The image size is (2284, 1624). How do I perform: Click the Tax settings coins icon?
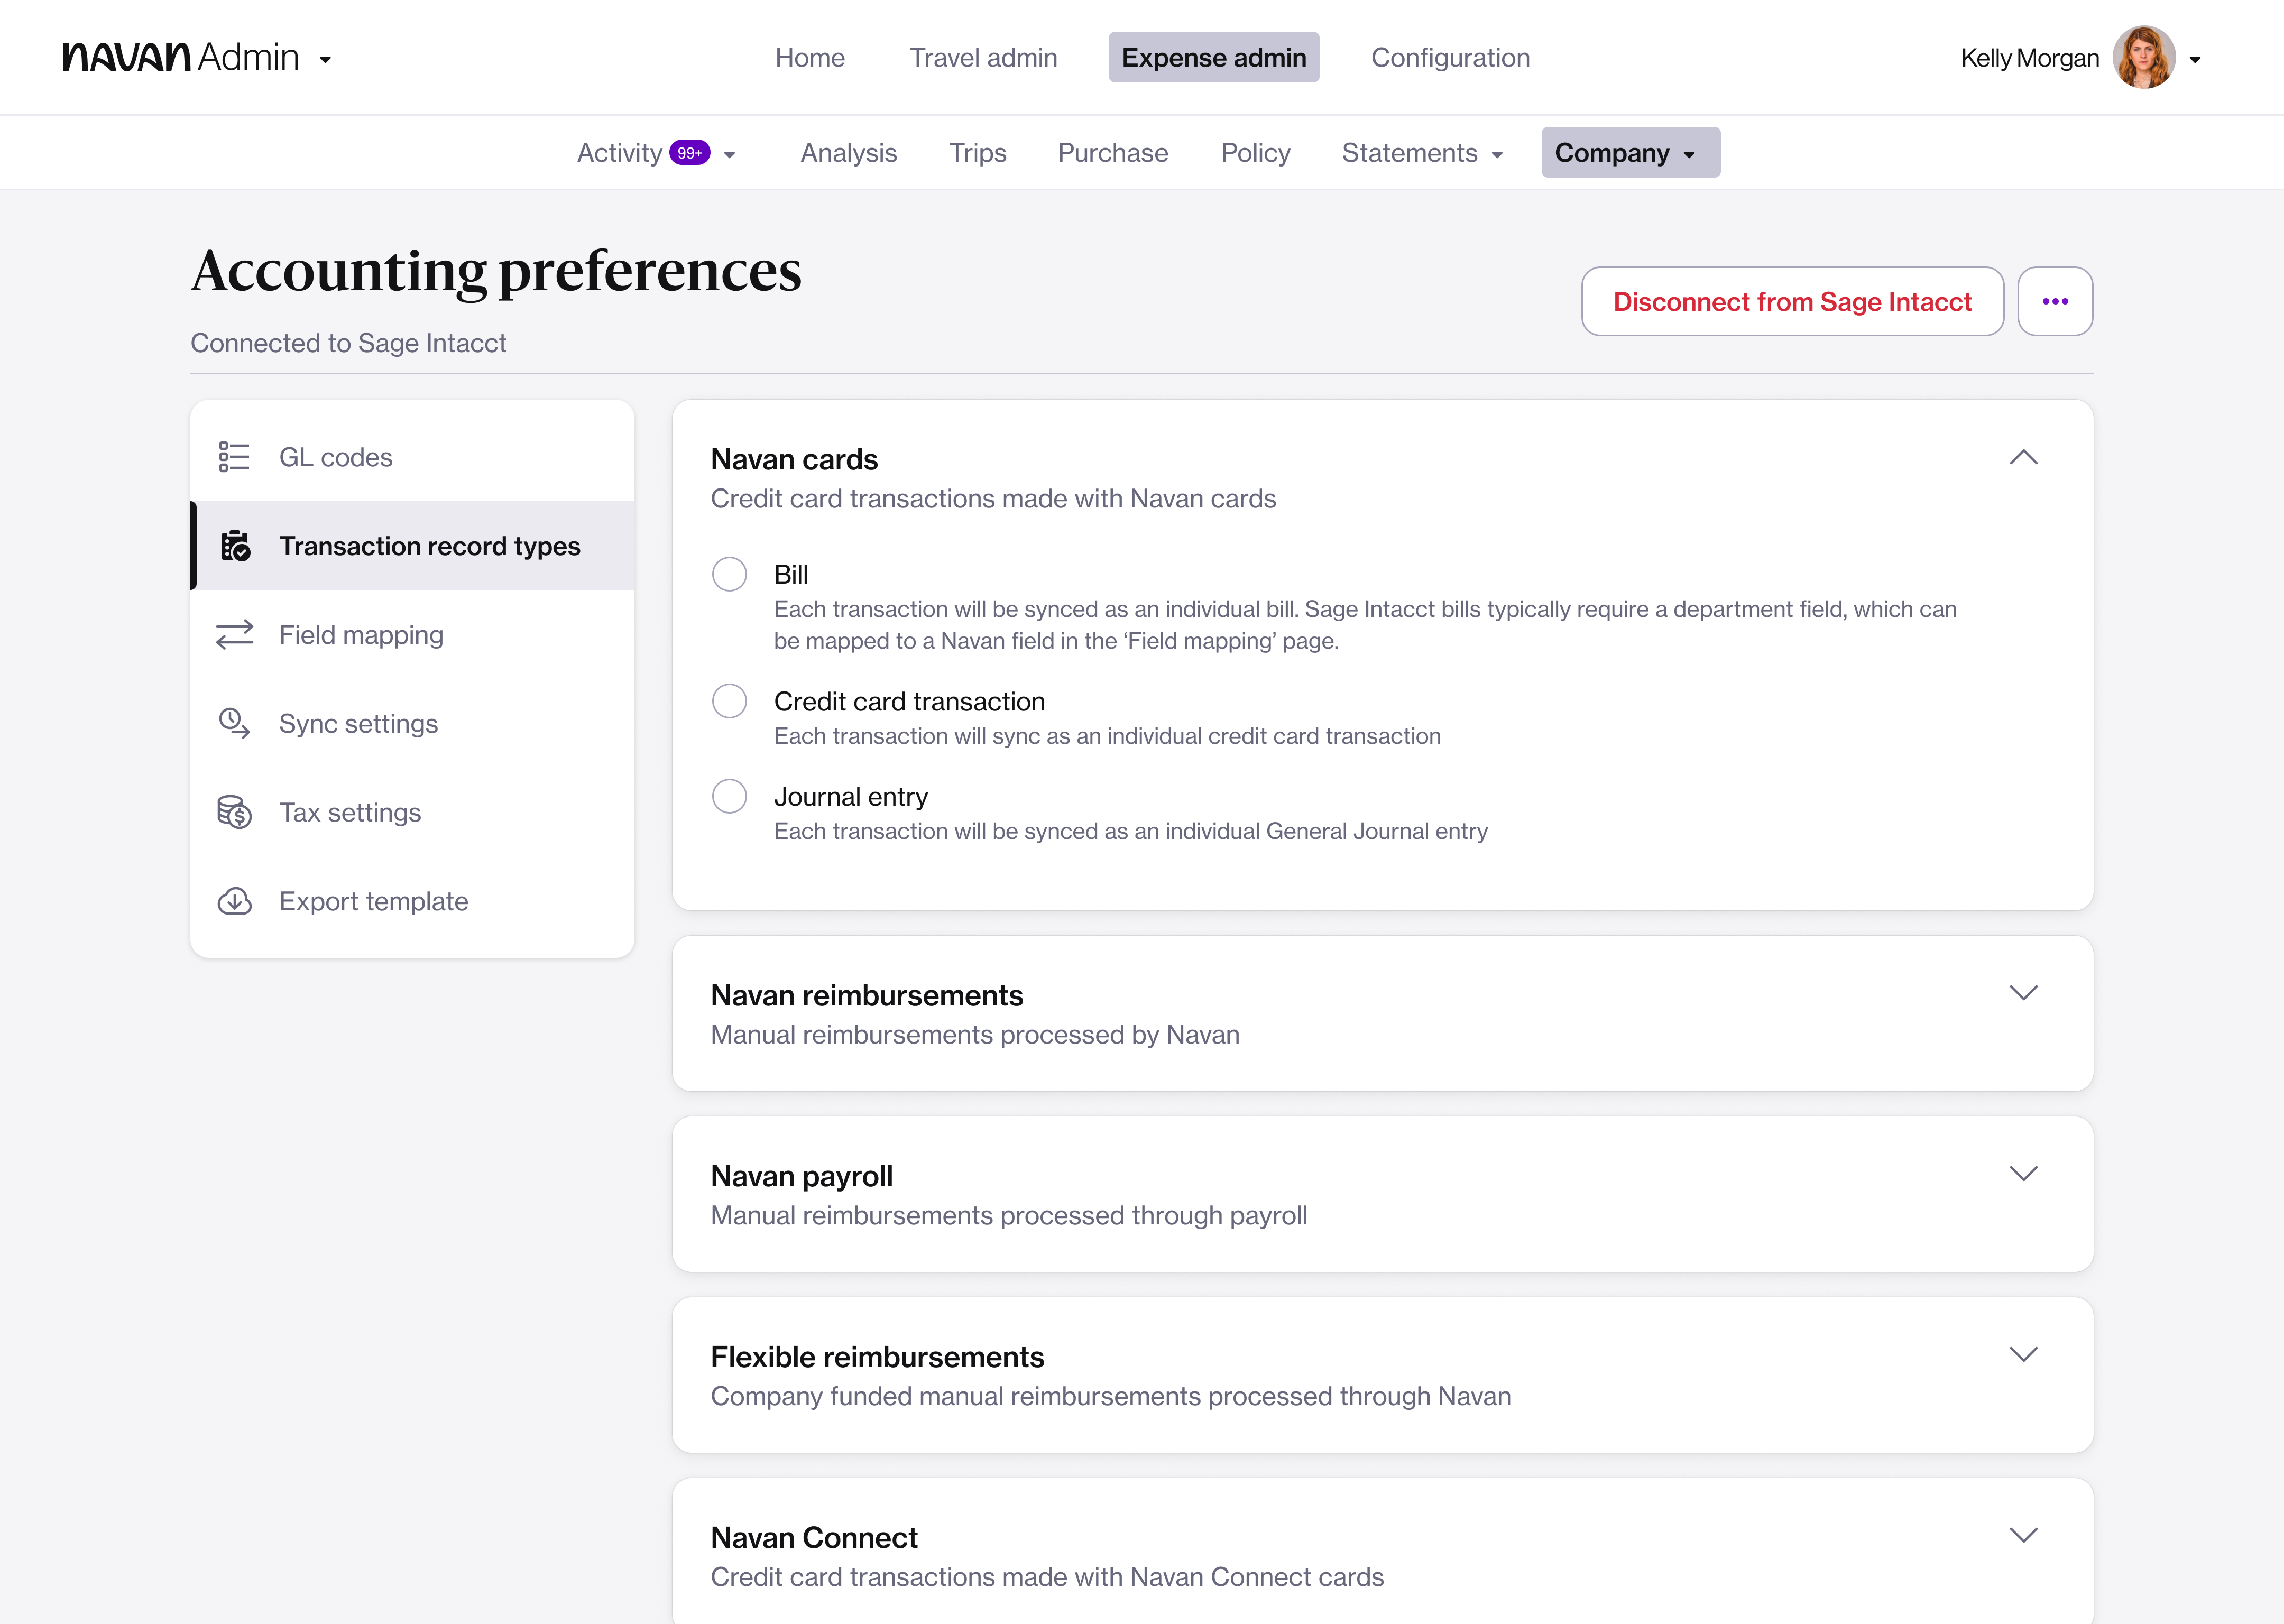coord(235,812)
